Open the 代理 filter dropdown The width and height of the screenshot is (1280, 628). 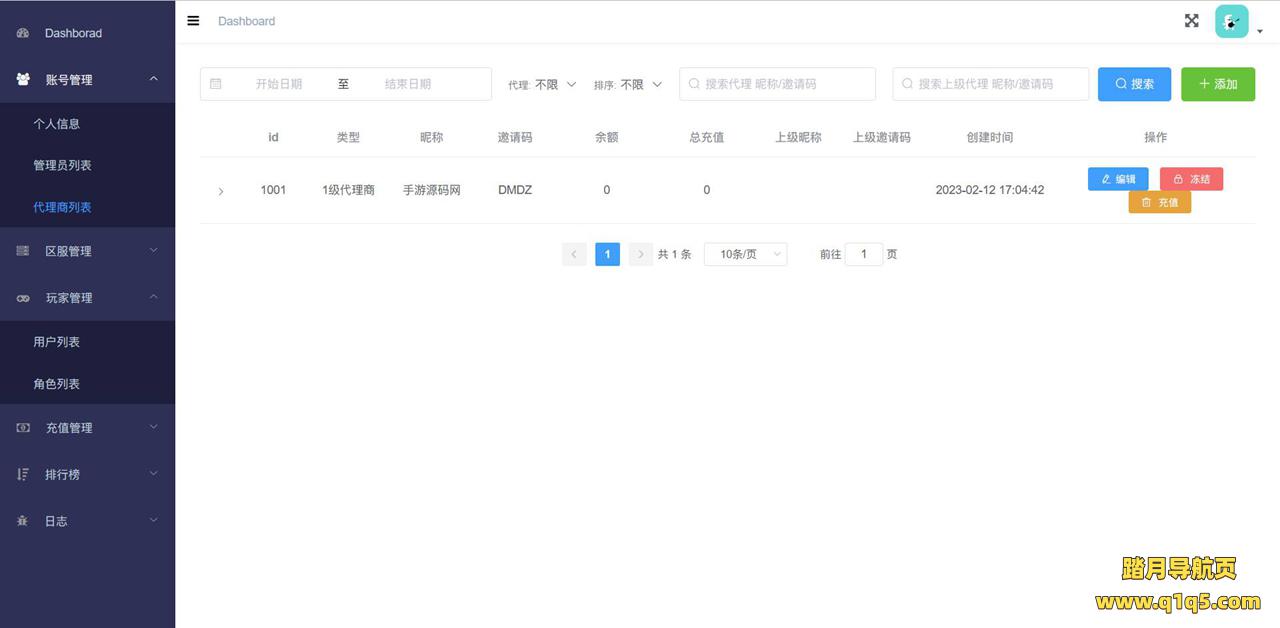pyautogui.click(x=556, y=85)
